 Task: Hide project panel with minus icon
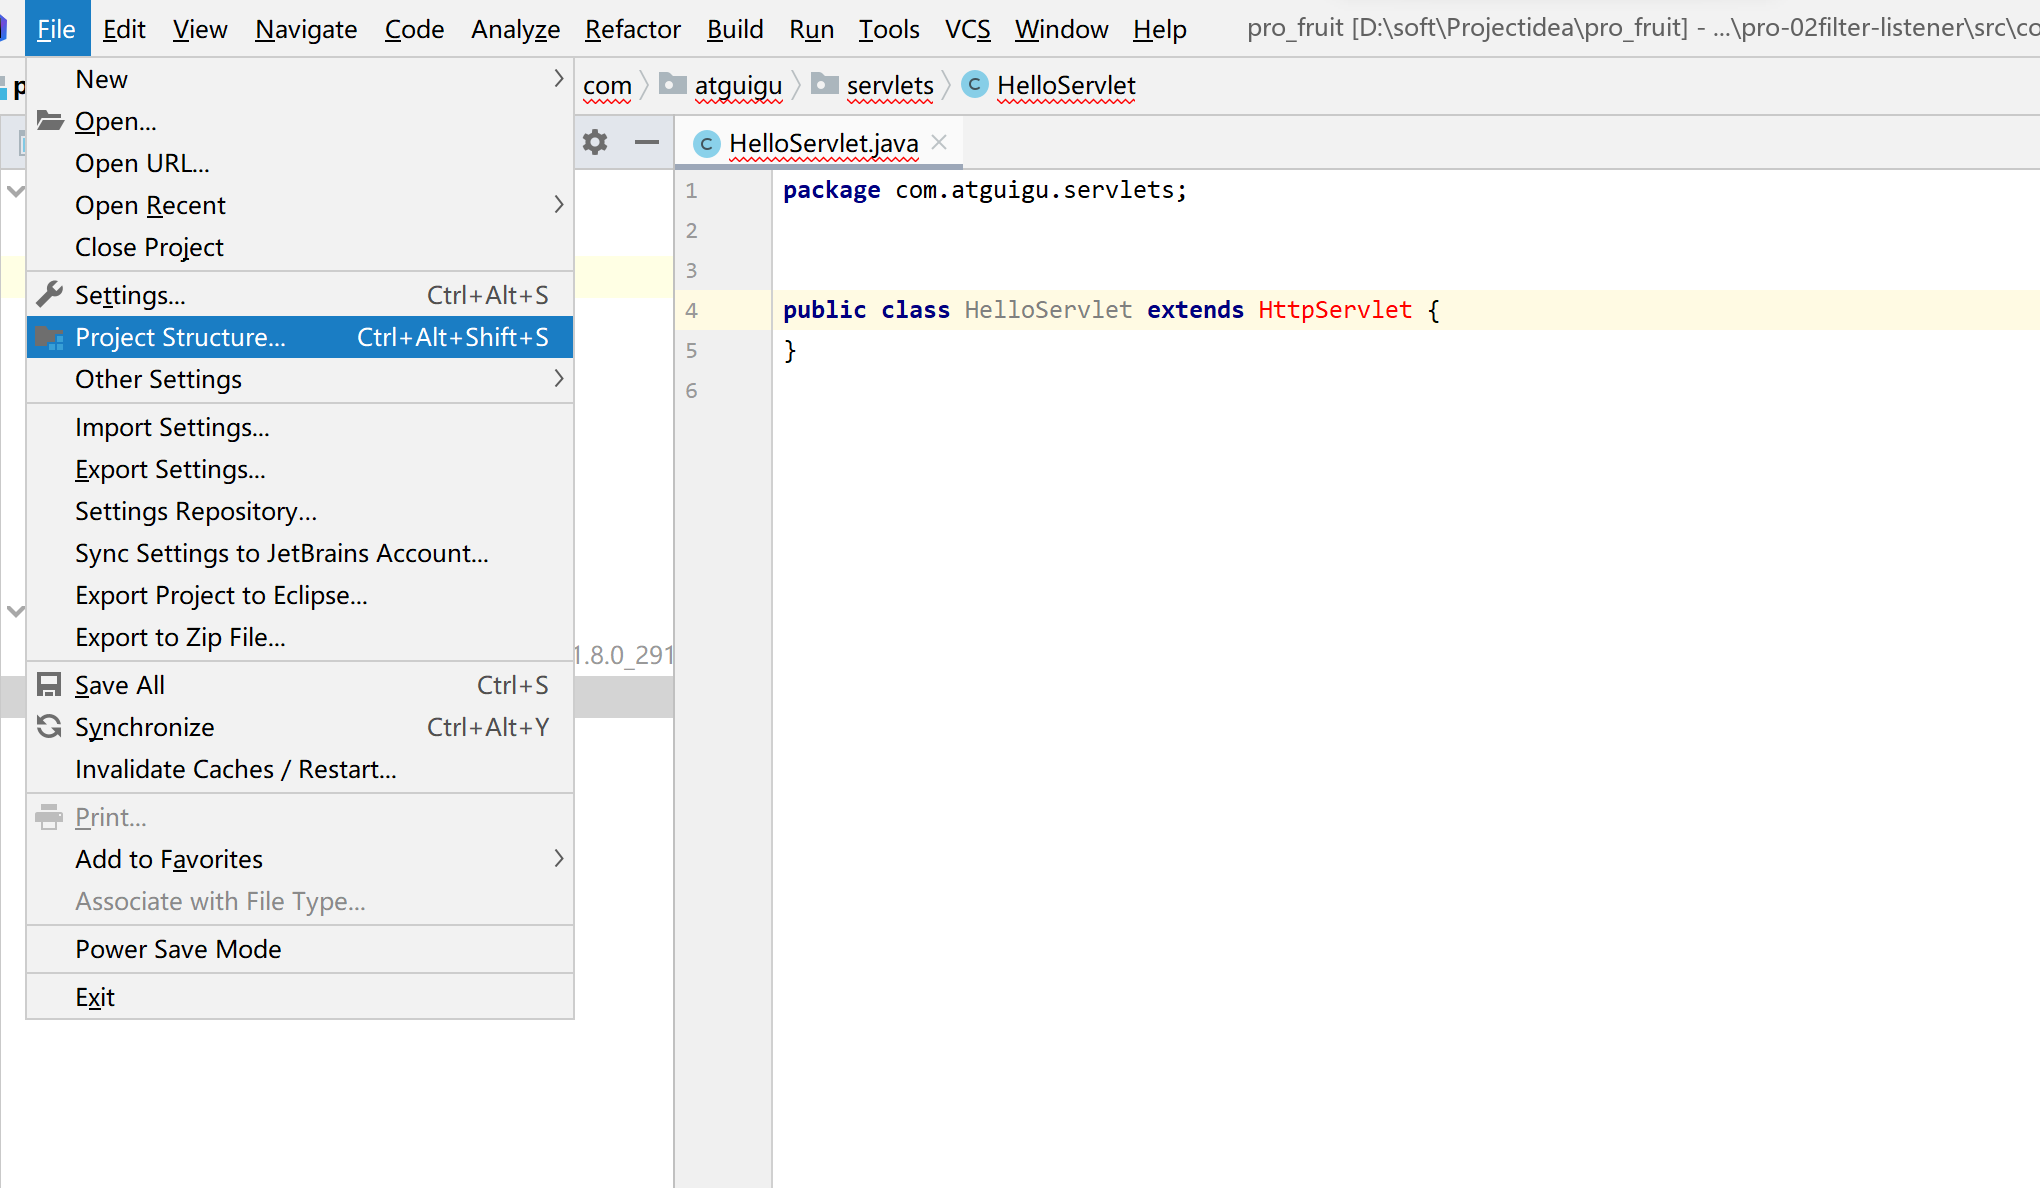pos(647,142)
